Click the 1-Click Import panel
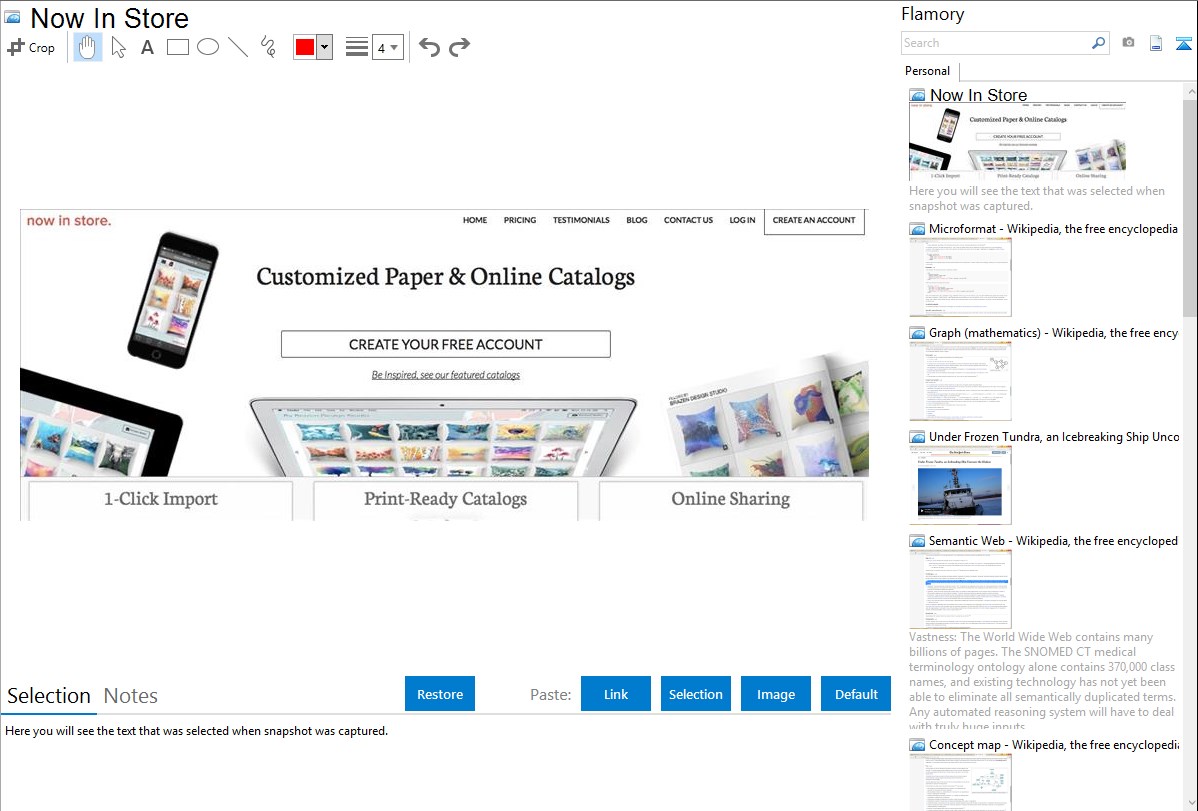The height and width of the screenshot is (811, 1198). coord(160,500)
